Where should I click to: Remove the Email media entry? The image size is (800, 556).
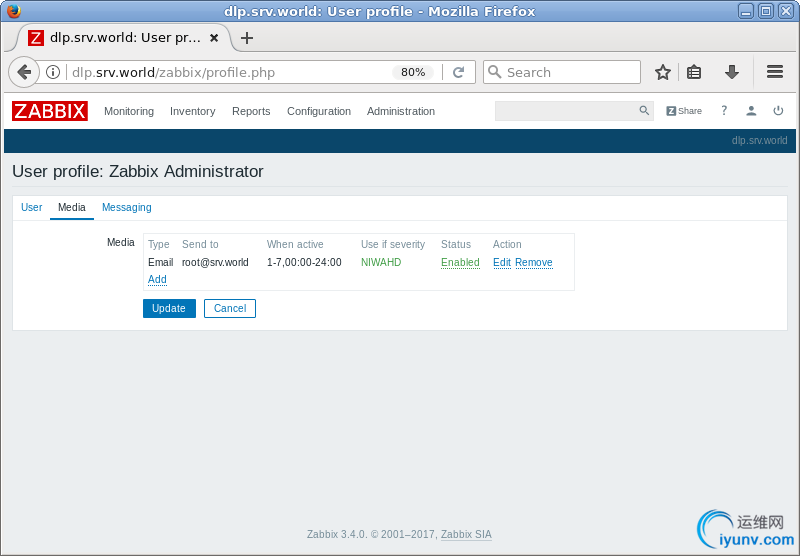point(534,262)
